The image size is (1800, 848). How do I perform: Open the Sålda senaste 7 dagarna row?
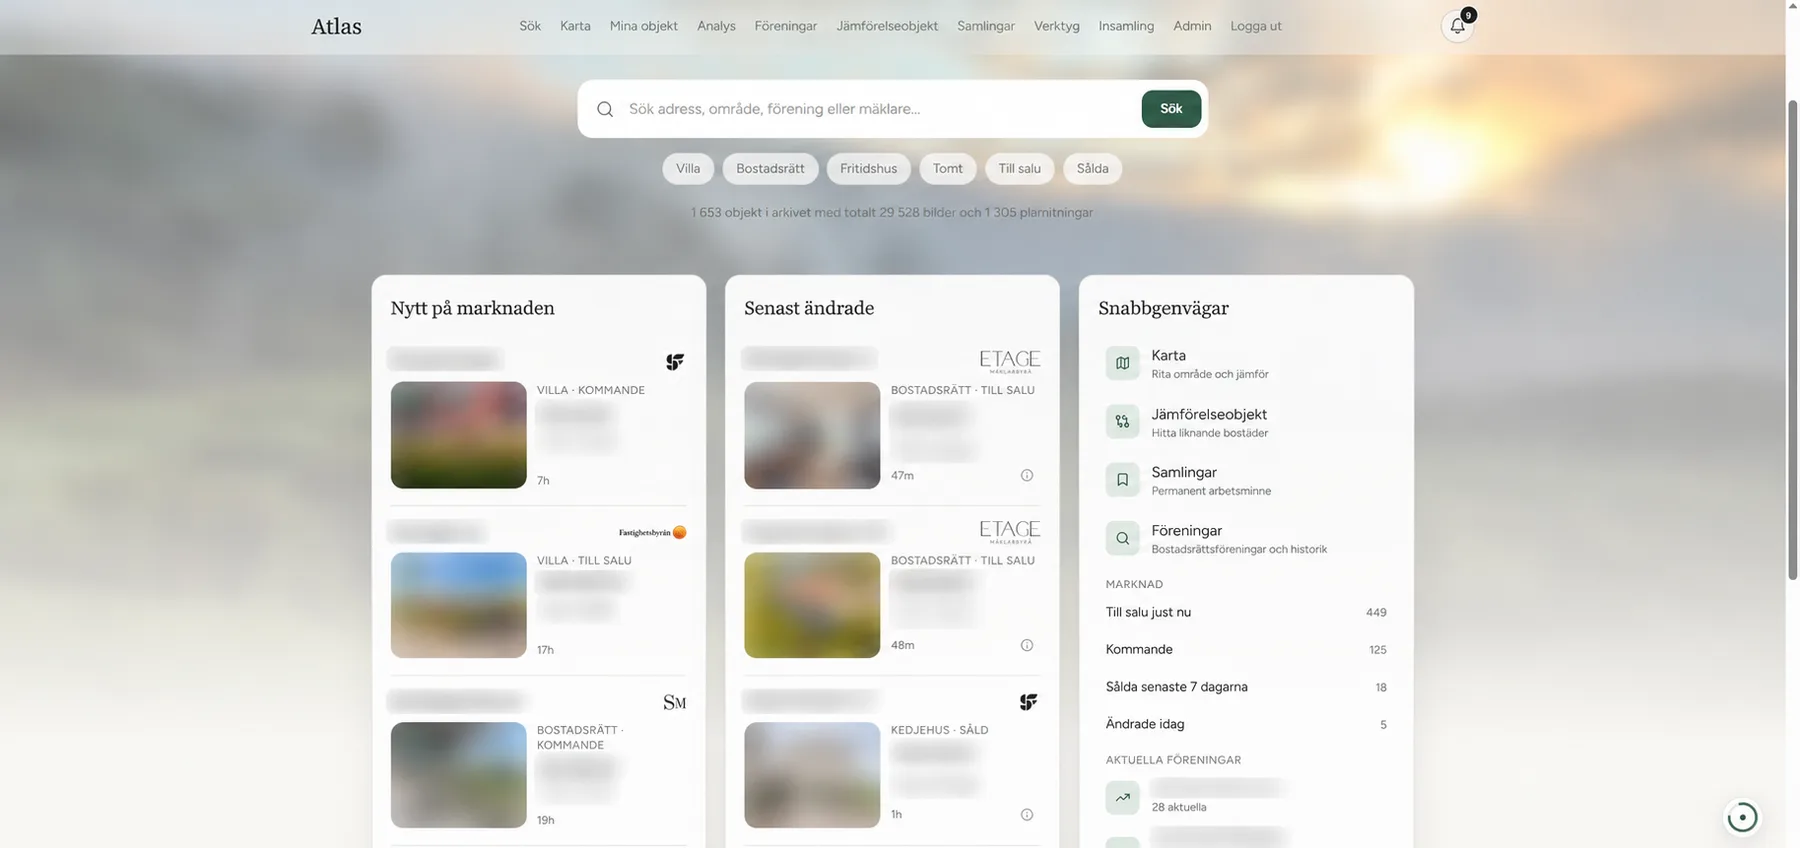1246,687
